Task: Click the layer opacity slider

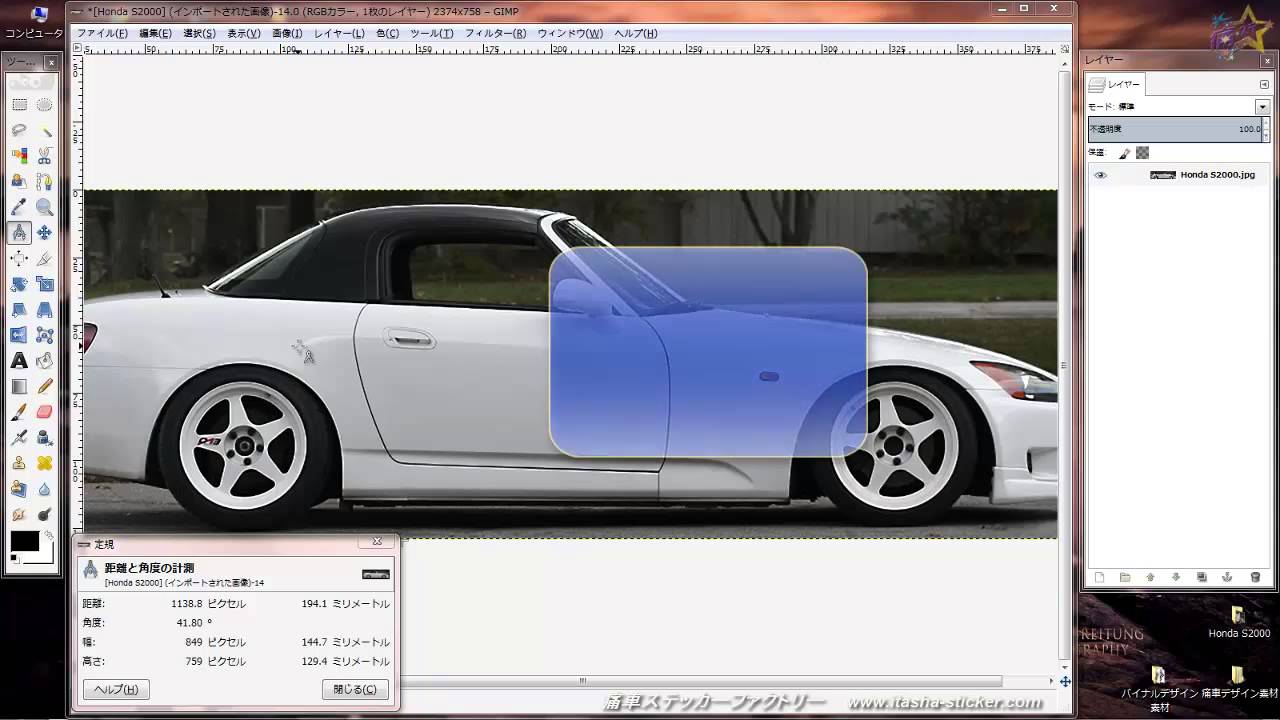Action: [x=1175, y=129]
